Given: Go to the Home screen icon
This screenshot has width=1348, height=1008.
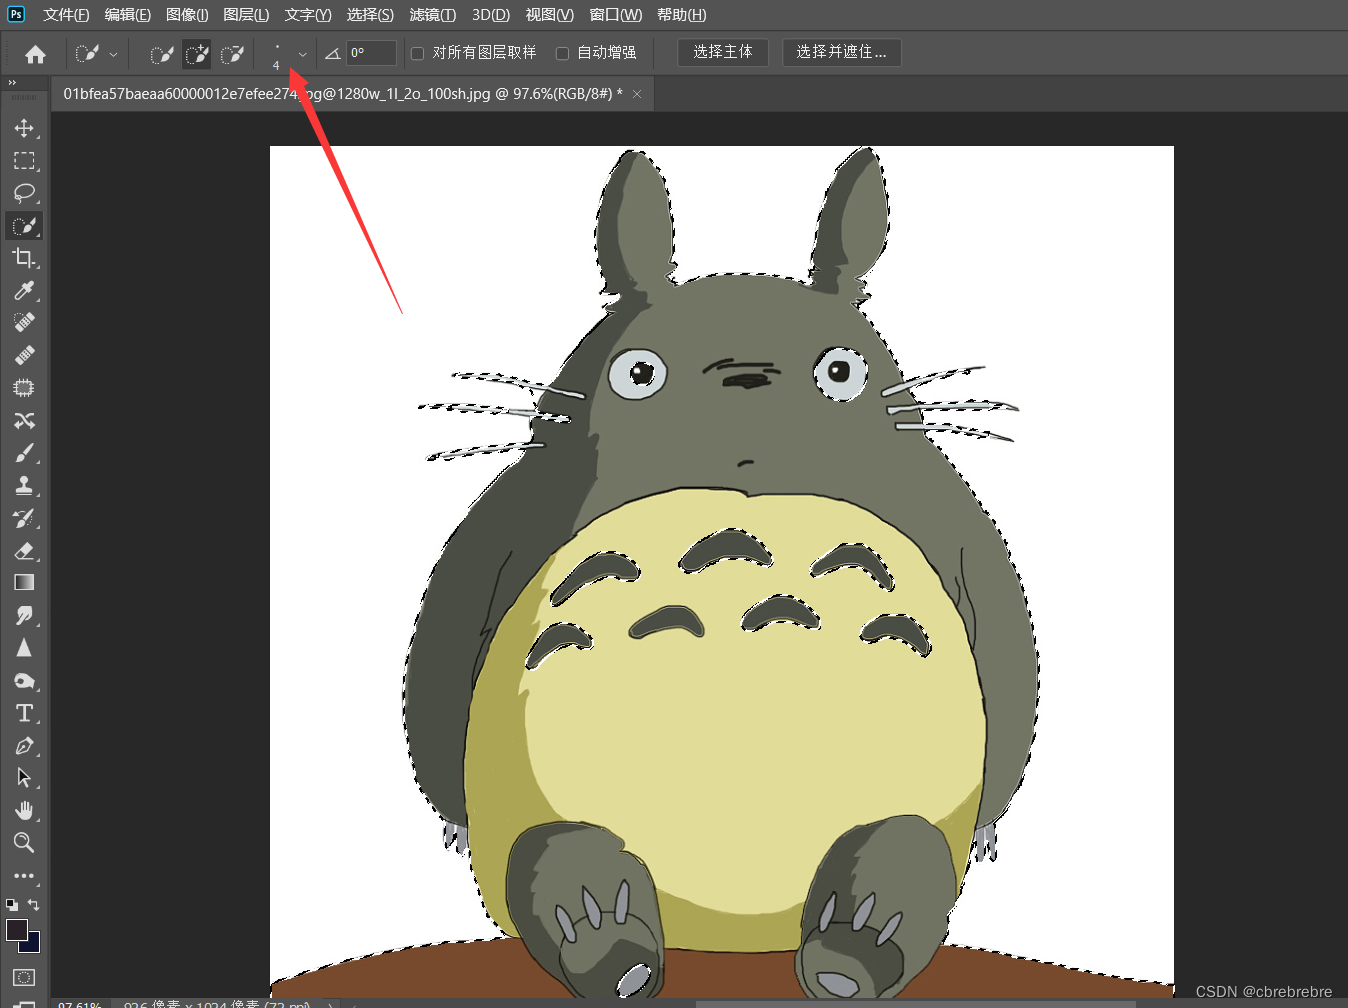Looking at the screenshot, I should point(35,54).
